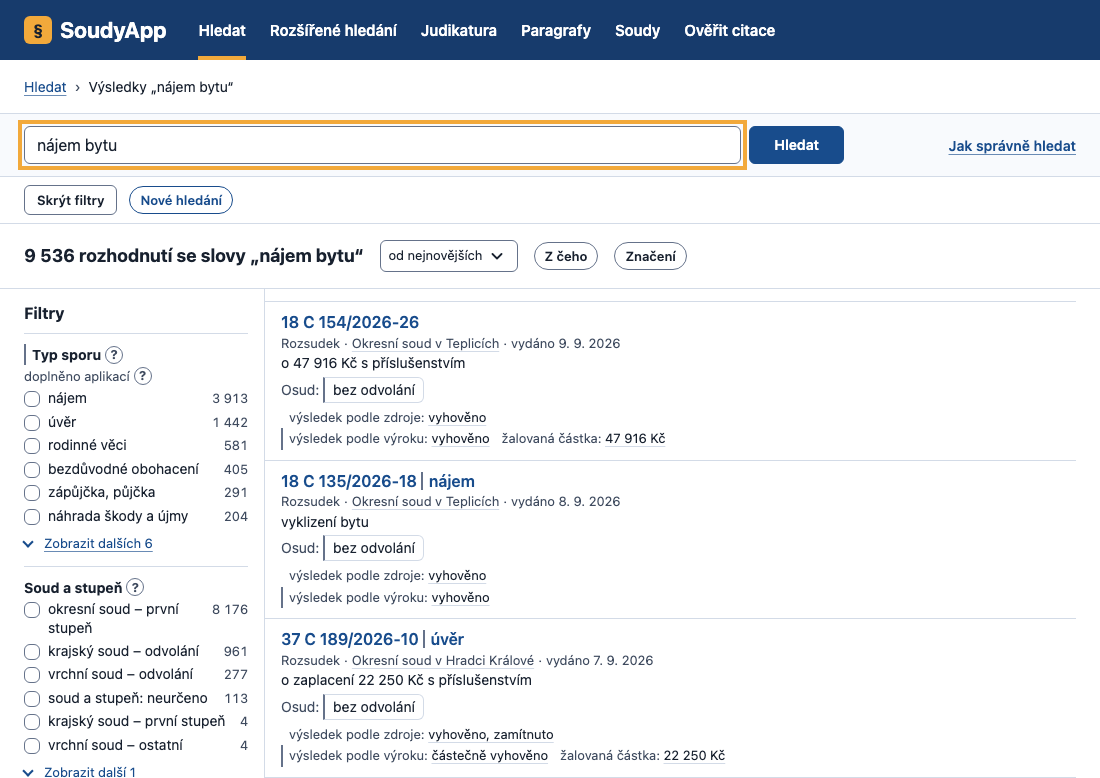Viewport: 1100px width, 778px height.
Task: Go to the Hledat navigation tab
Action: coord(222,30)
